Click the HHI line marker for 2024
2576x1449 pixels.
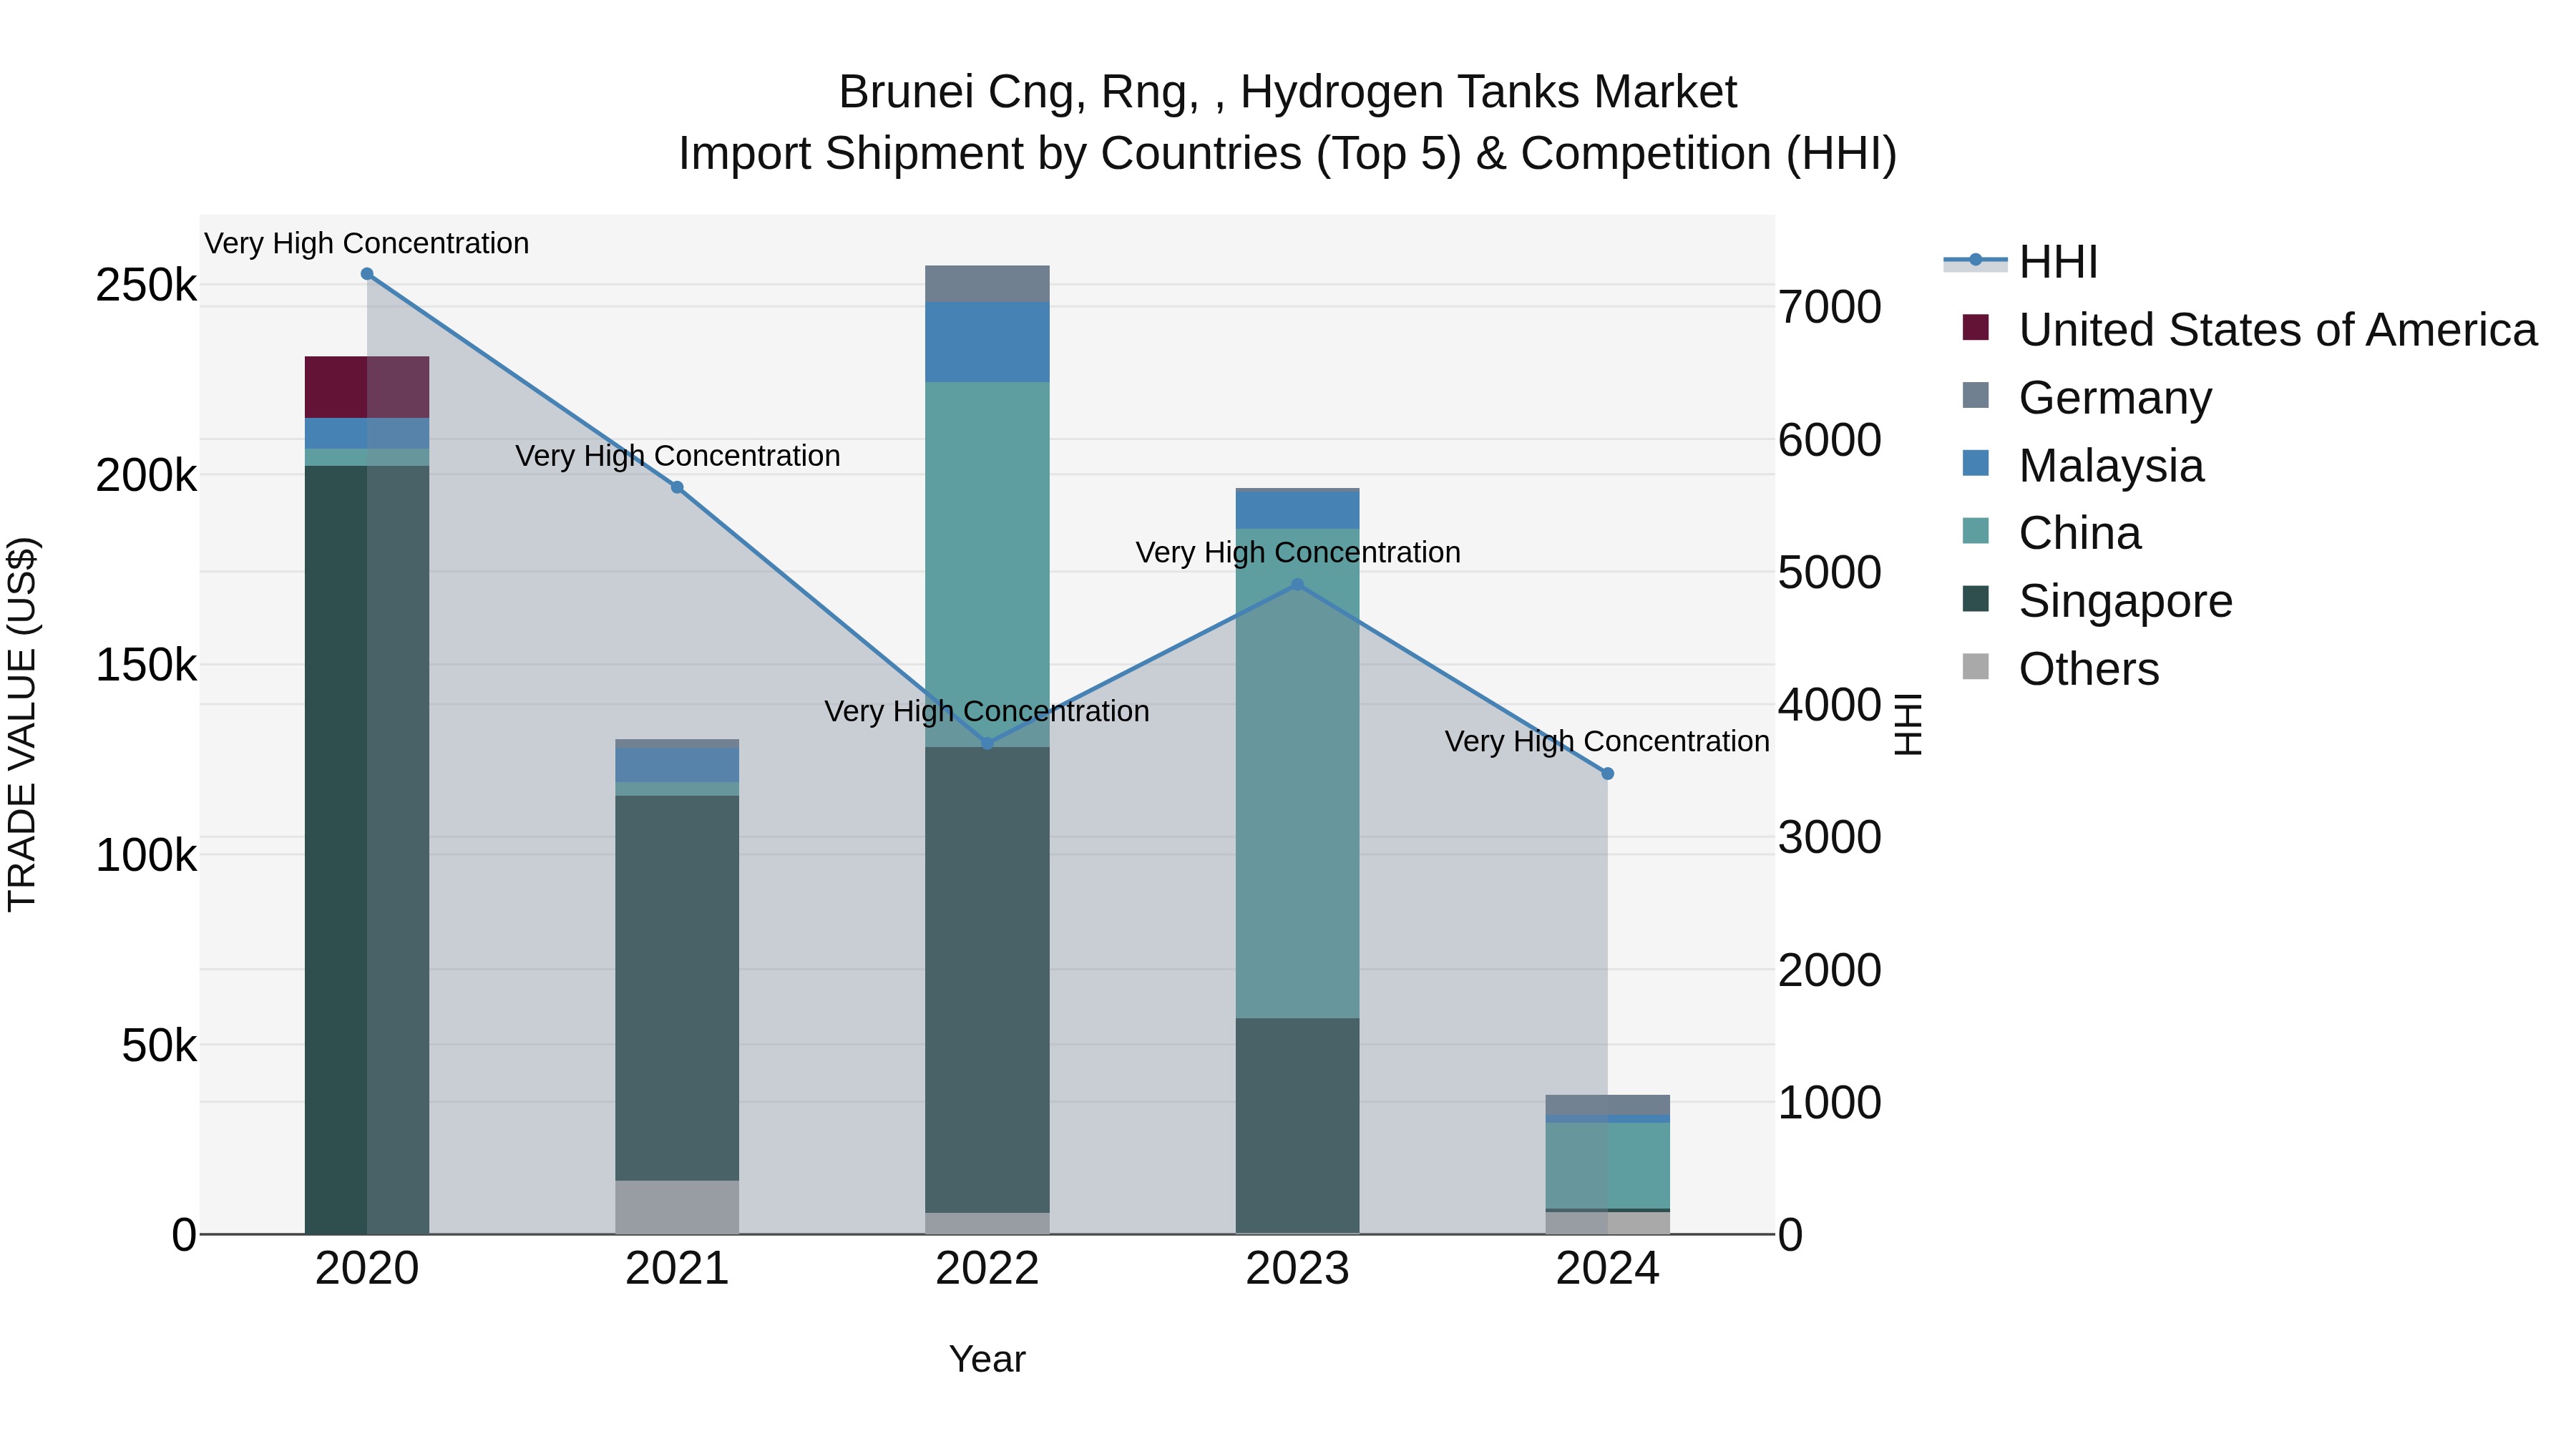click(x=1607, y=774)
